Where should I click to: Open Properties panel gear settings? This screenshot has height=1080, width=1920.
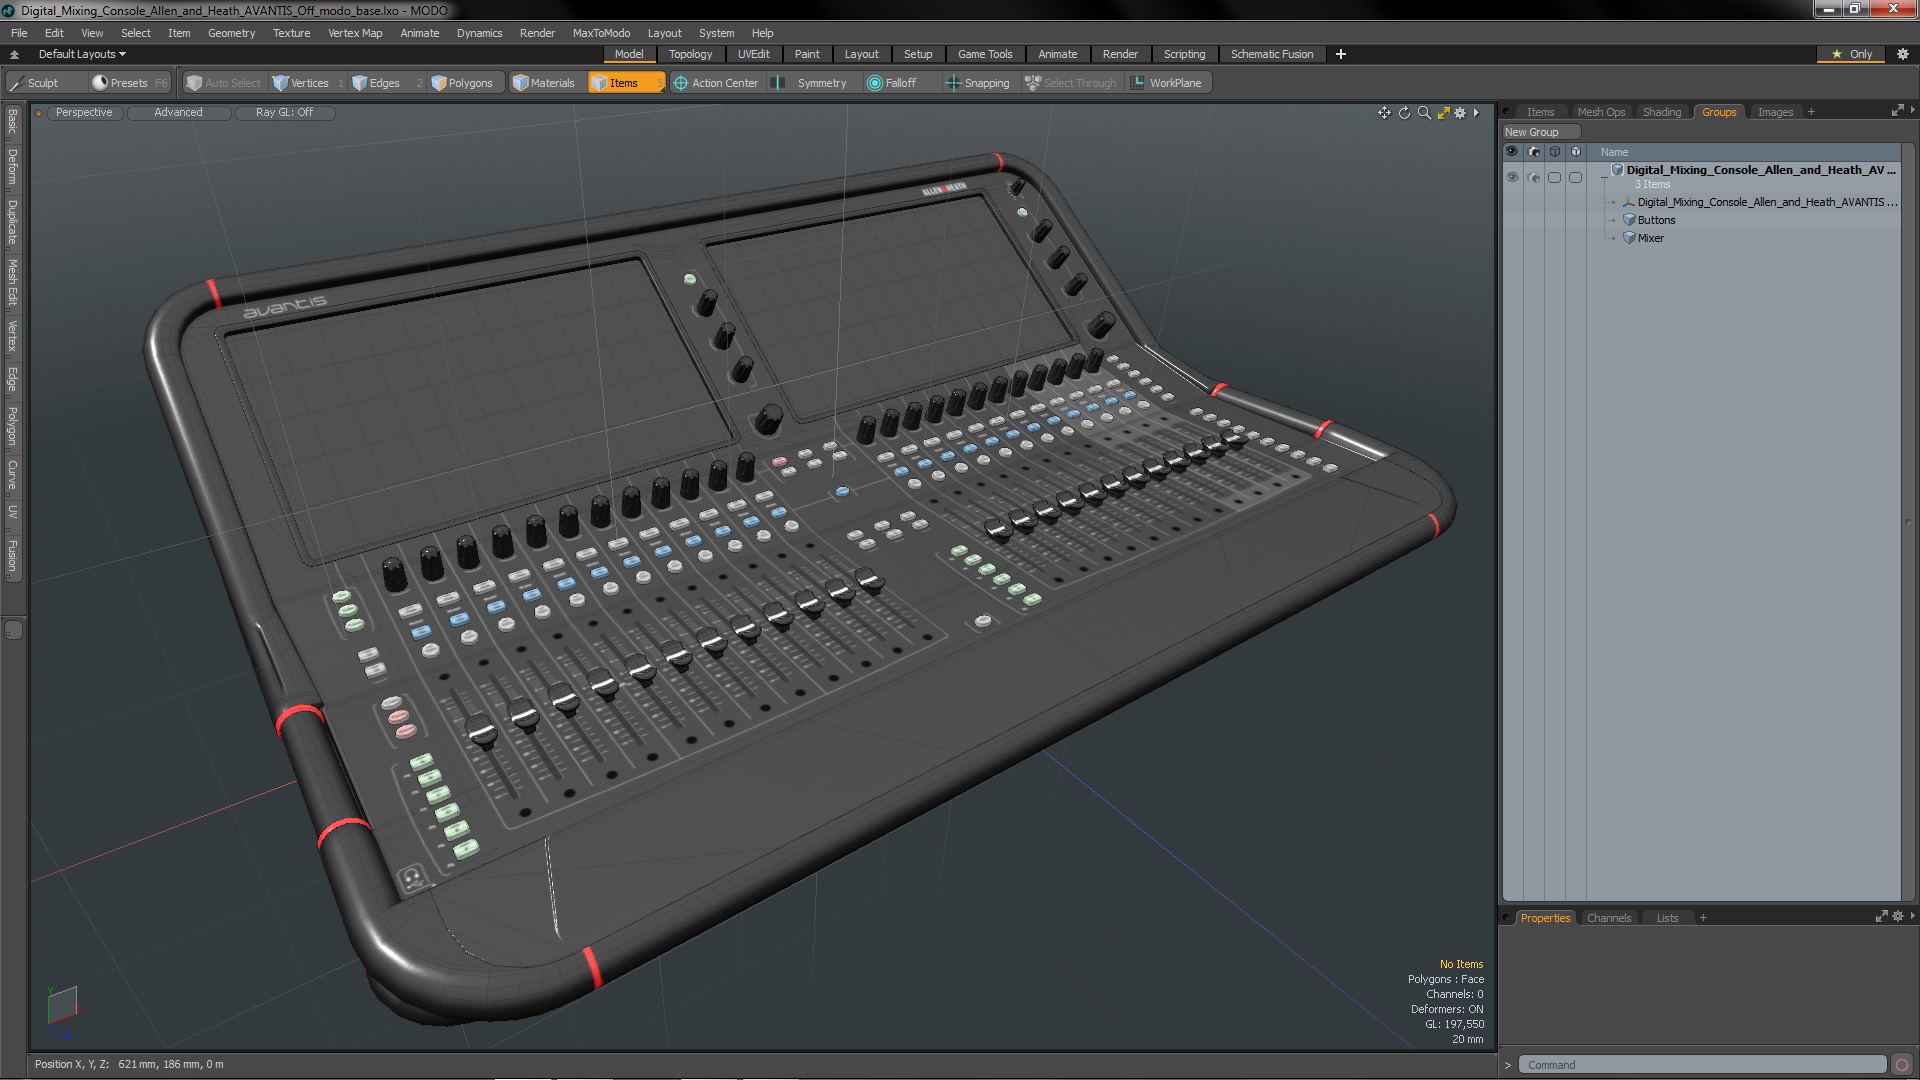tap(1898, 916)
